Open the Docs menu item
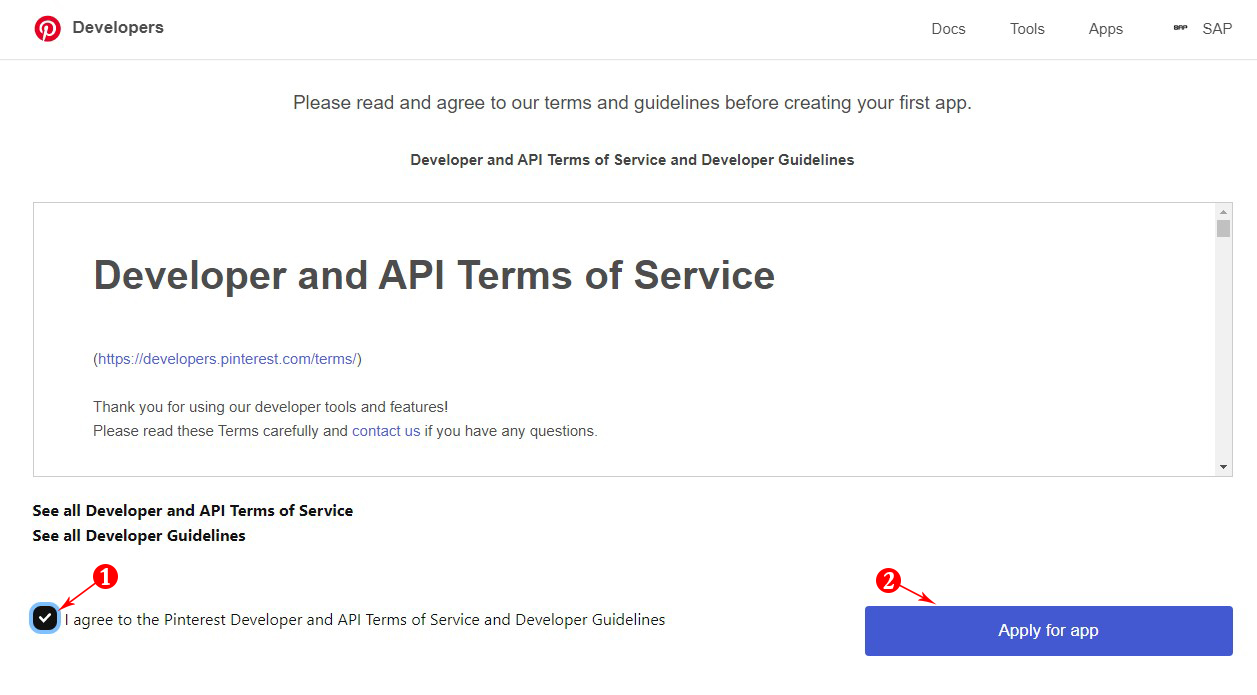Image resolution: width=1257 pixels, height=695 pixels. click(x=948, y=29)
